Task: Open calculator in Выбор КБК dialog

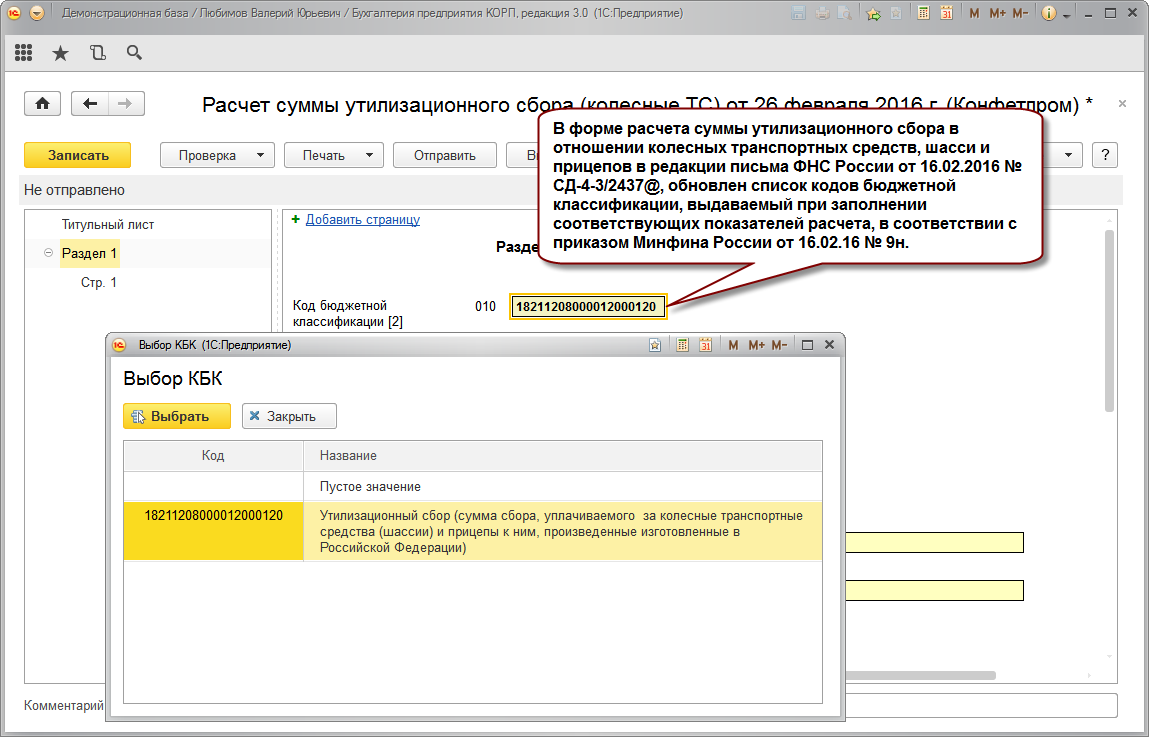Action: click(683, 345)
